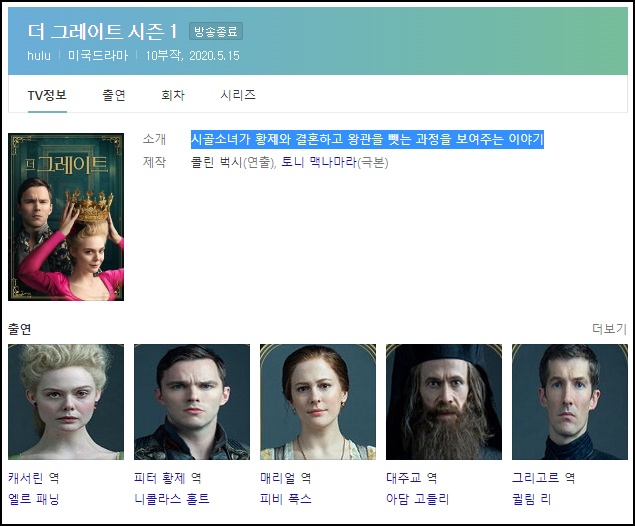Screen dimensions: 635x526
Task: Open the 시리즈 tab
Action: (x=238, y=96)
